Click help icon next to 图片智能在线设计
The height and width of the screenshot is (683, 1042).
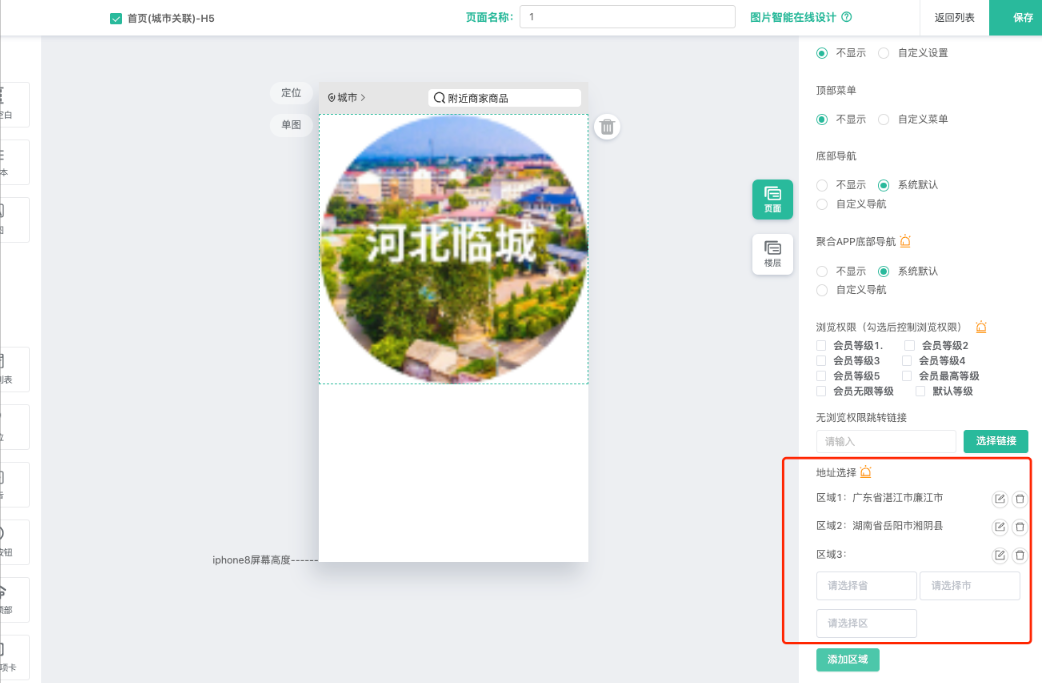coord(847,17)
